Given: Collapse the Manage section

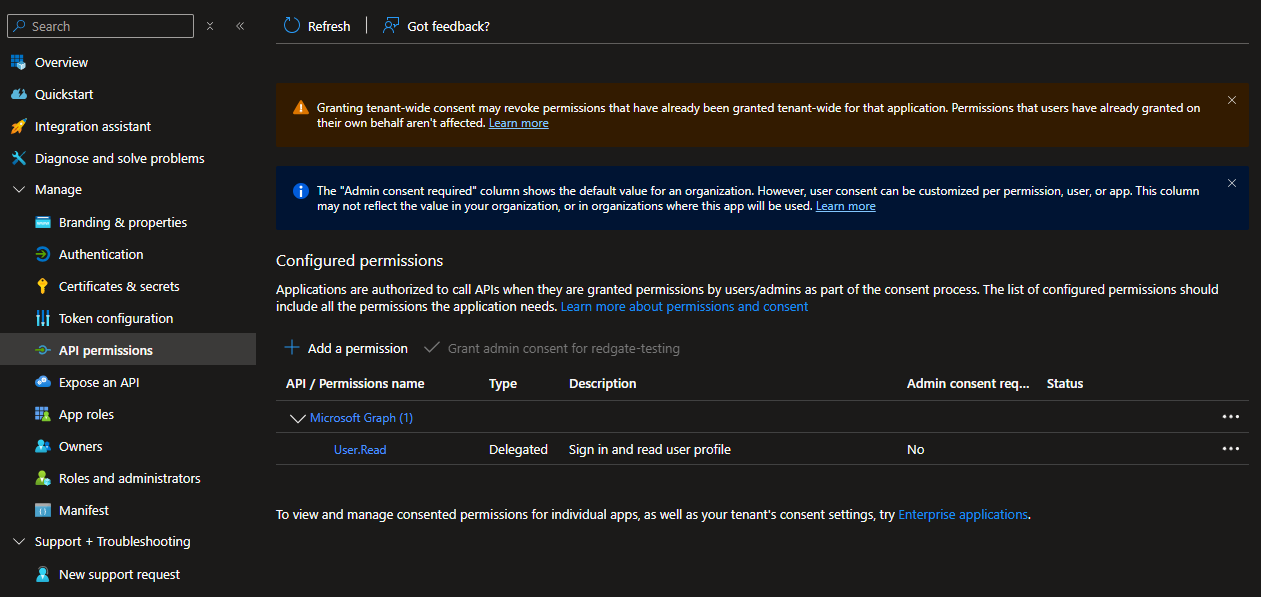Looking at the screenshot, I should [19, 190].
